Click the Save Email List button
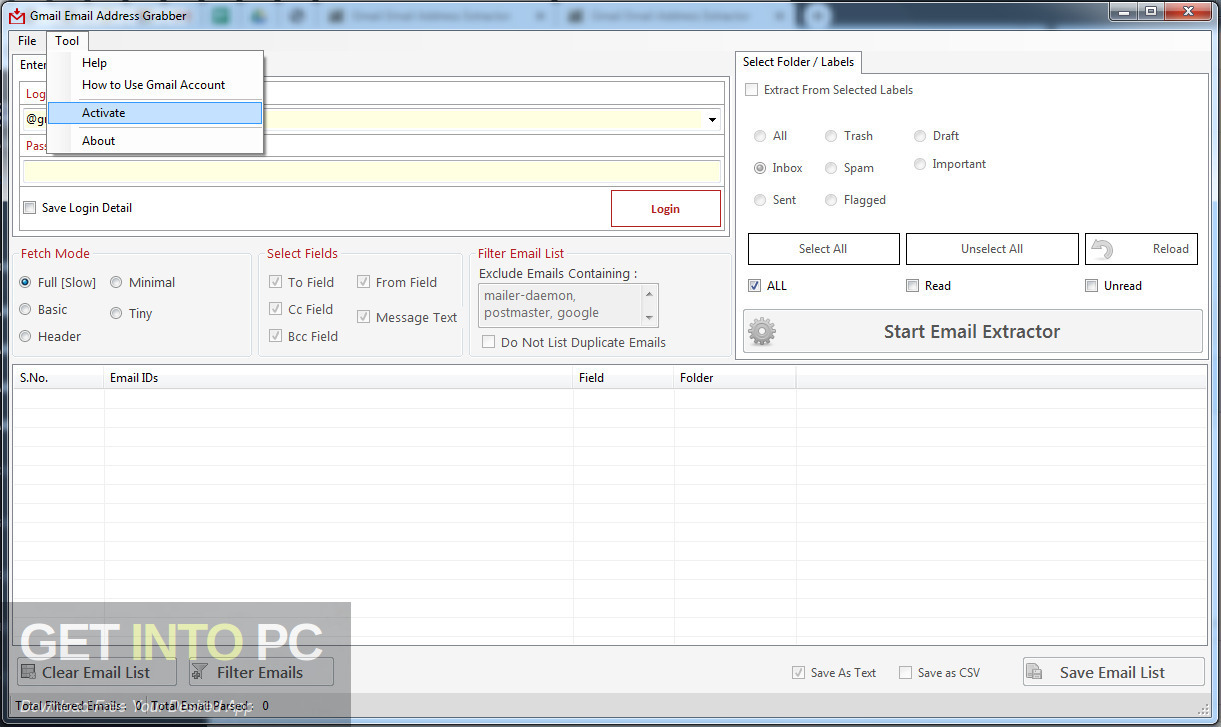 (1113, 672)
